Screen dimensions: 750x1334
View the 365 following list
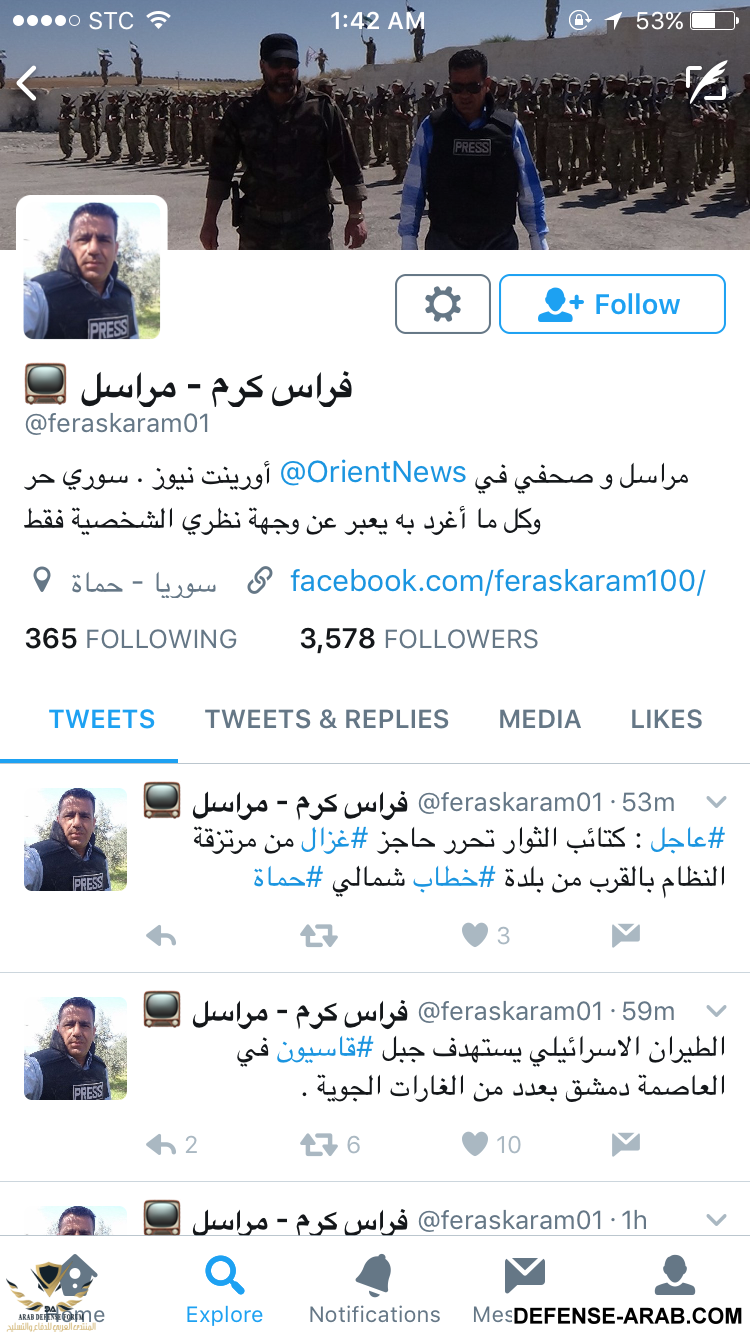click(x=131, y=639)
